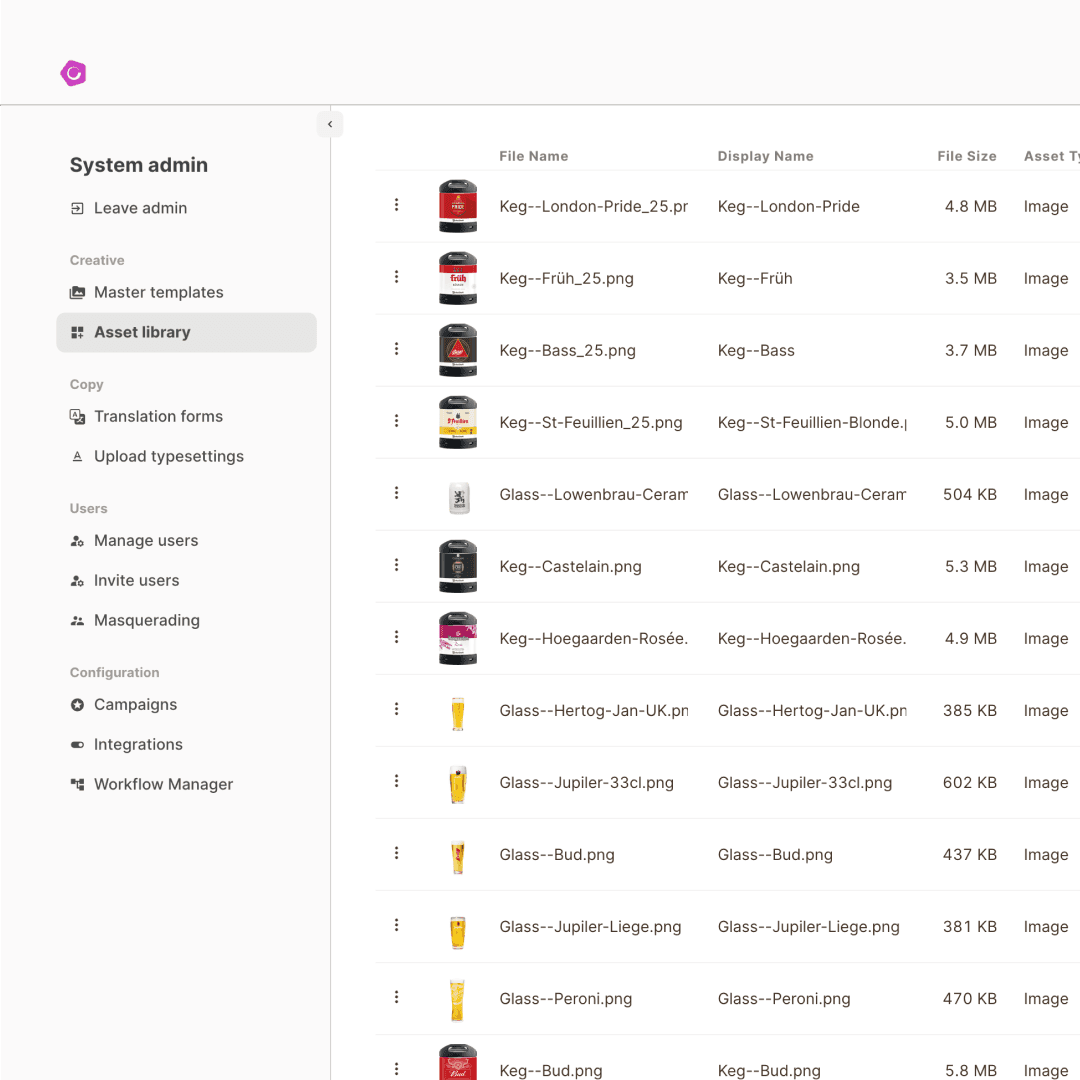The height and width of the screenshot is (1080, 1080).
Task: Click the Campaigns compass icon
Action: click(78, 704)
